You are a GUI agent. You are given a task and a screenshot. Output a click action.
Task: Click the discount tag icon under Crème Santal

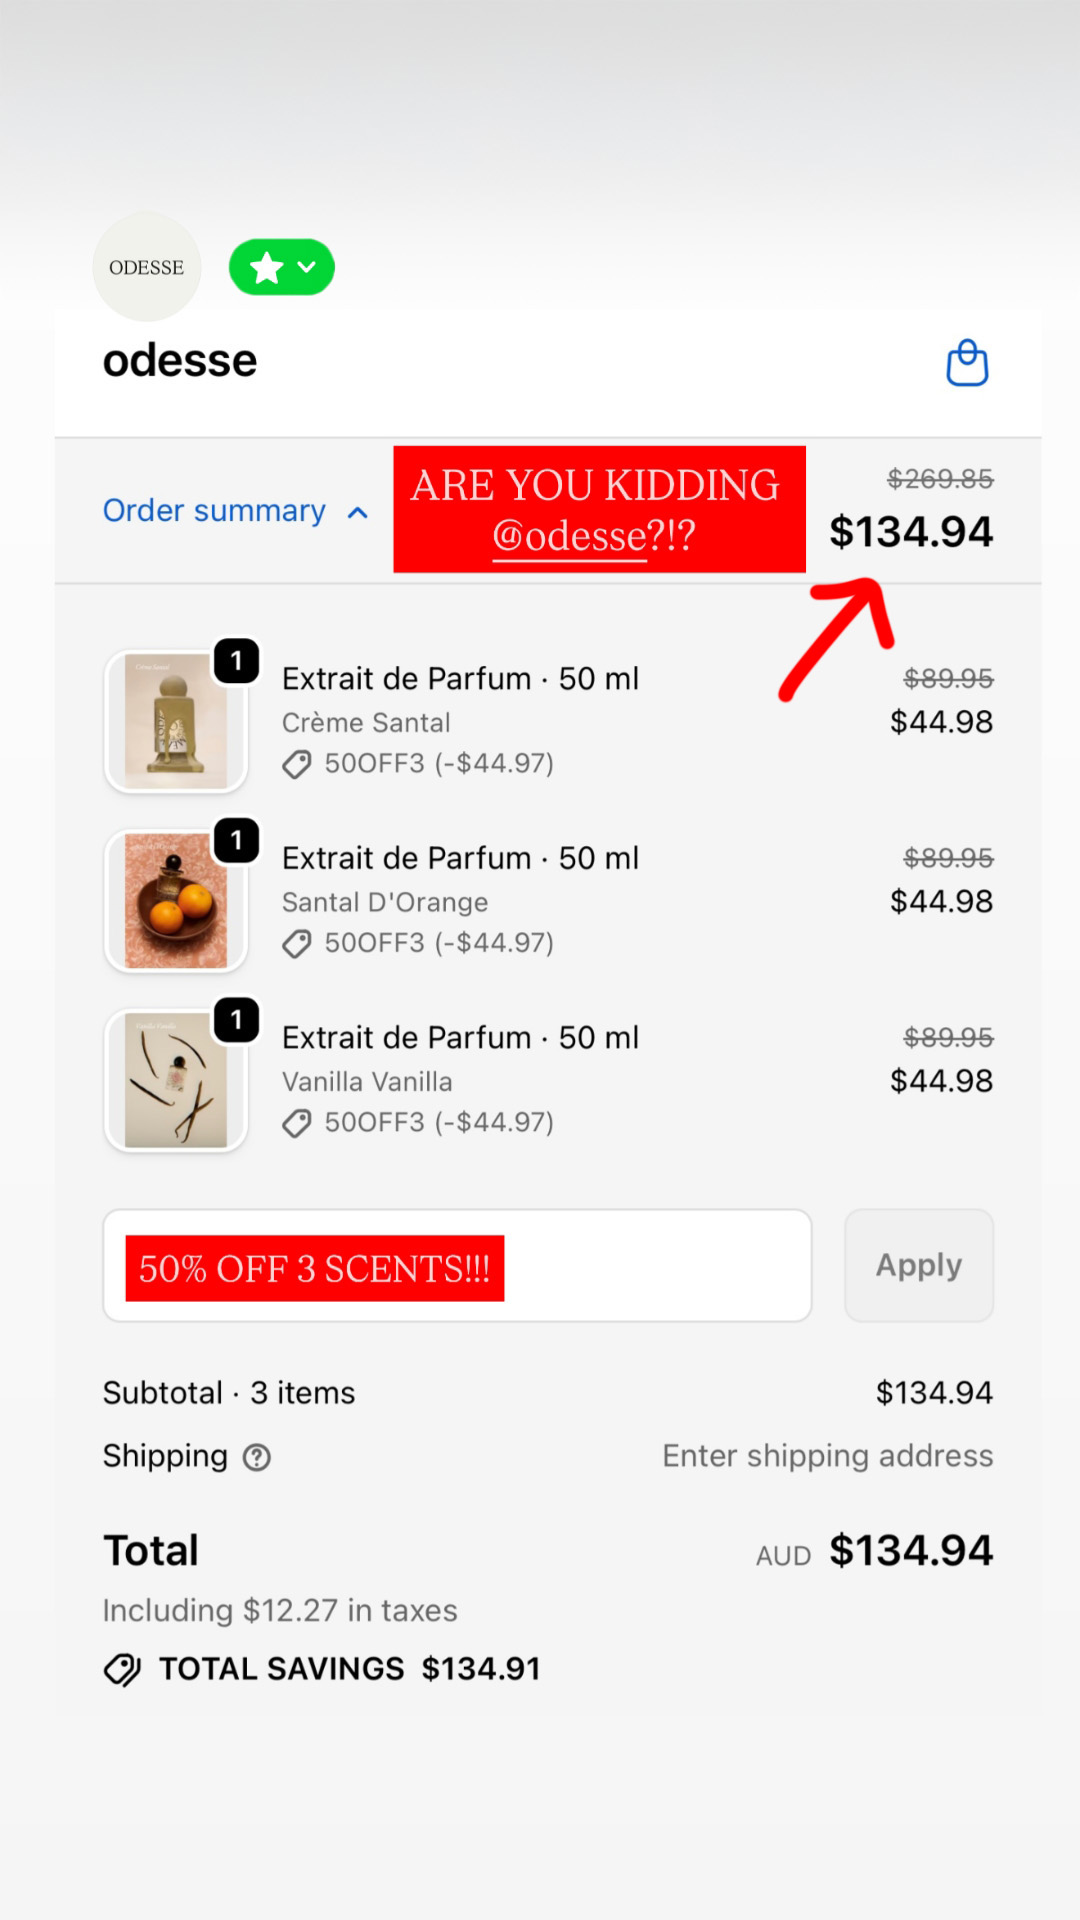click(296, 765)
